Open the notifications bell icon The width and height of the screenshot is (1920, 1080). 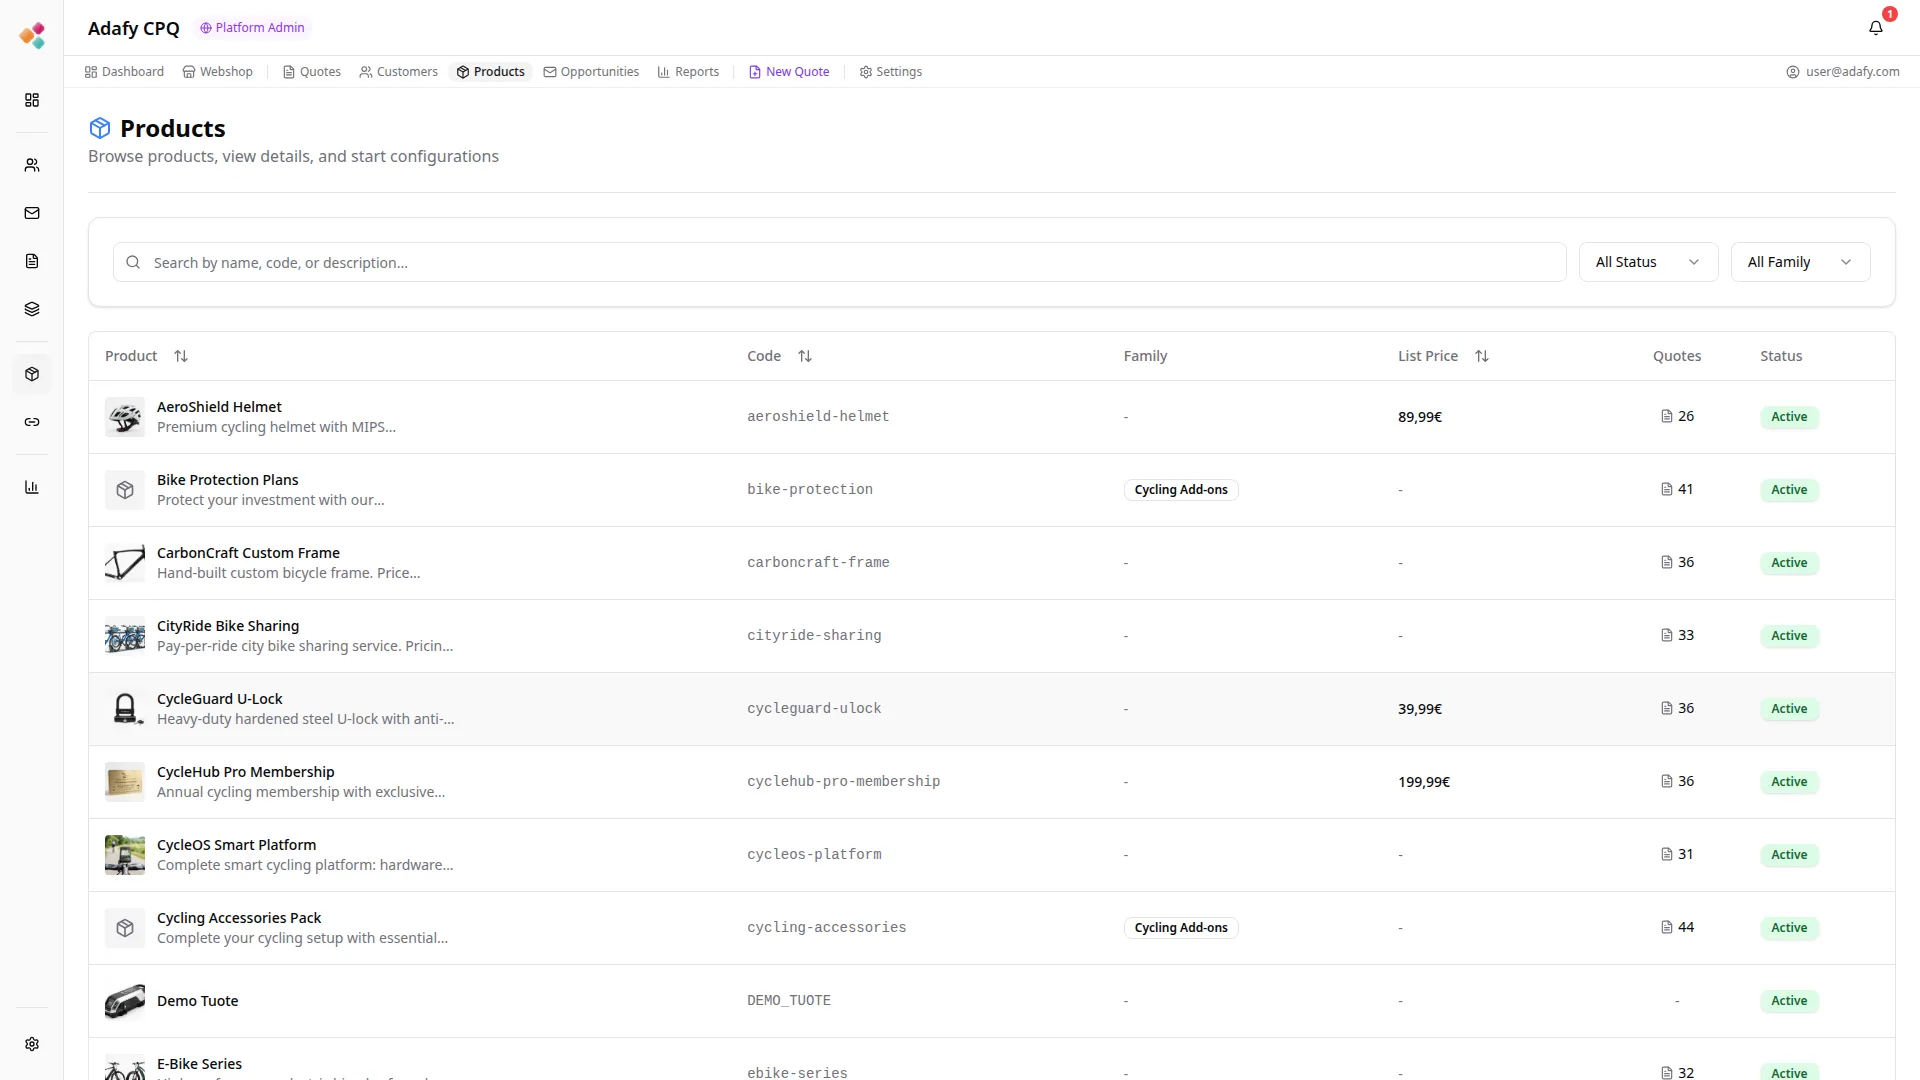coord(1875,28)
